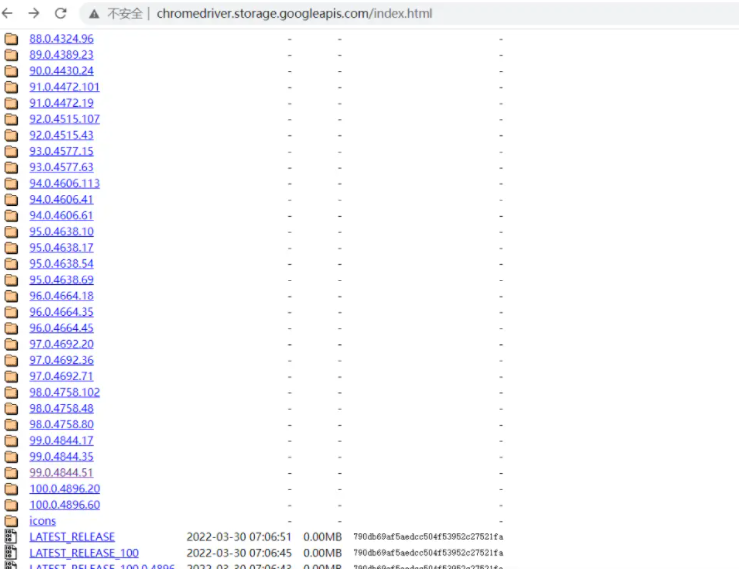Image resolution: width=739 pixels, height=575 pixels.
Task: Click folder icon beside 94.0.4606.113
Action: (x=11, y=183)
